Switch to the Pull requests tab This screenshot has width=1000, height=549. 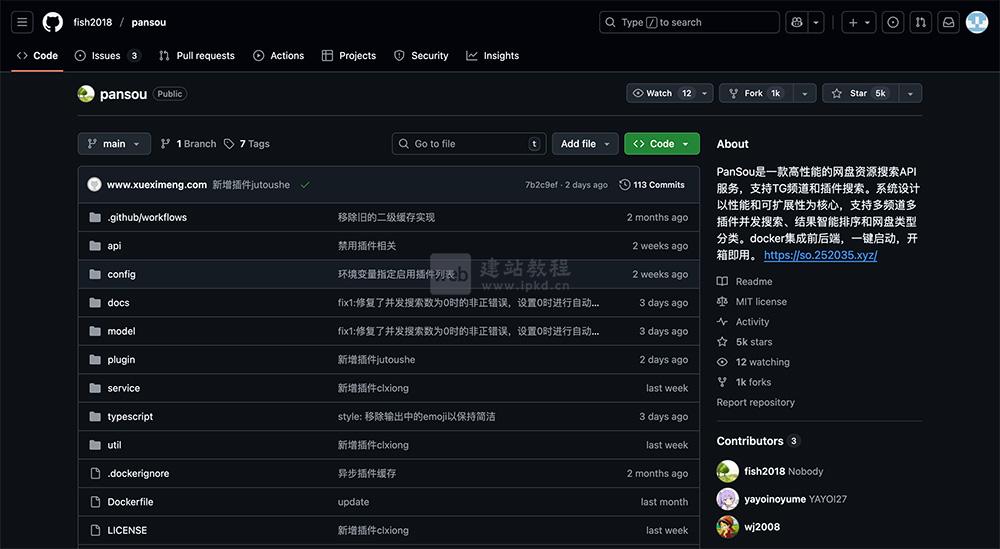pyautogui.click(x=197, y=55)
